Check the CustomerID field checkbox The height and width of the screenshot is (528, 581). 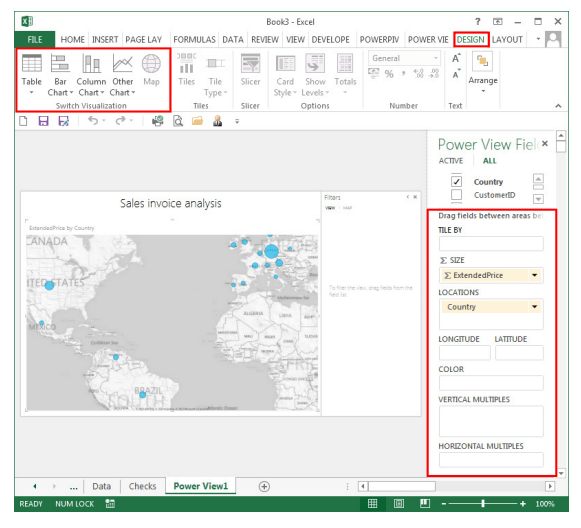click(x=456, y=195)
